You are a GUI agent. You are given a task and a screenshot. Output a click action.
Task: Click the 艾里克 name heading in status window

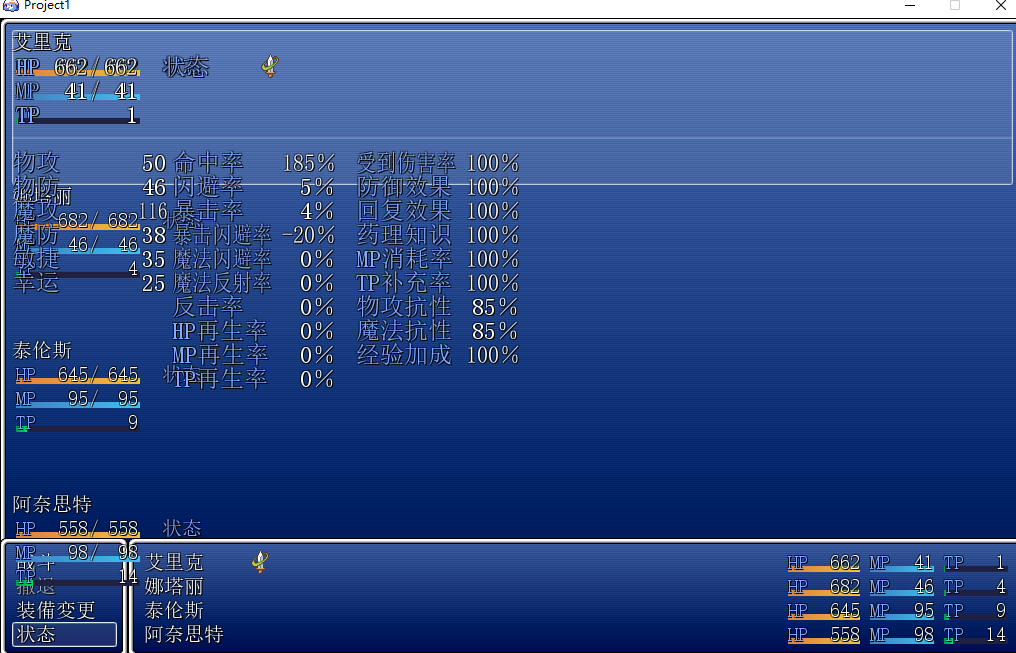click(x=42, y=42)
